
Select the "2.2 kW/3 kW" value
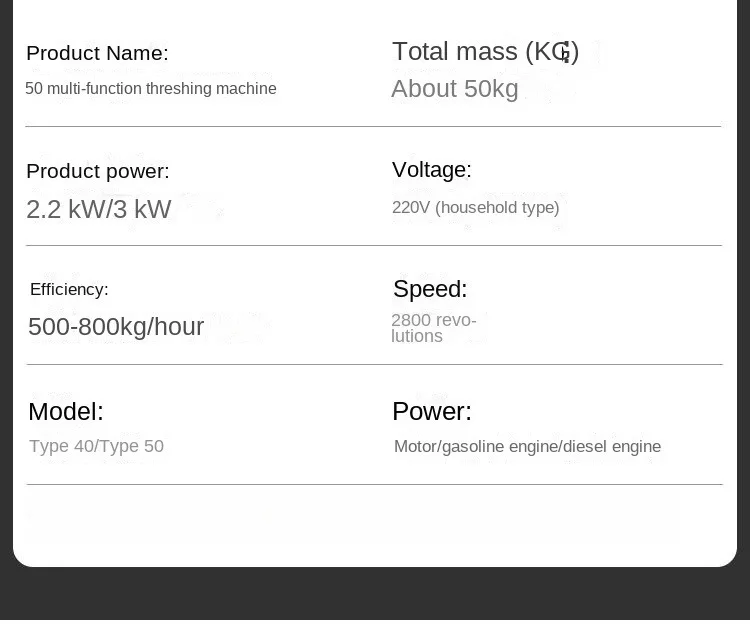click(x=99, y=209)
